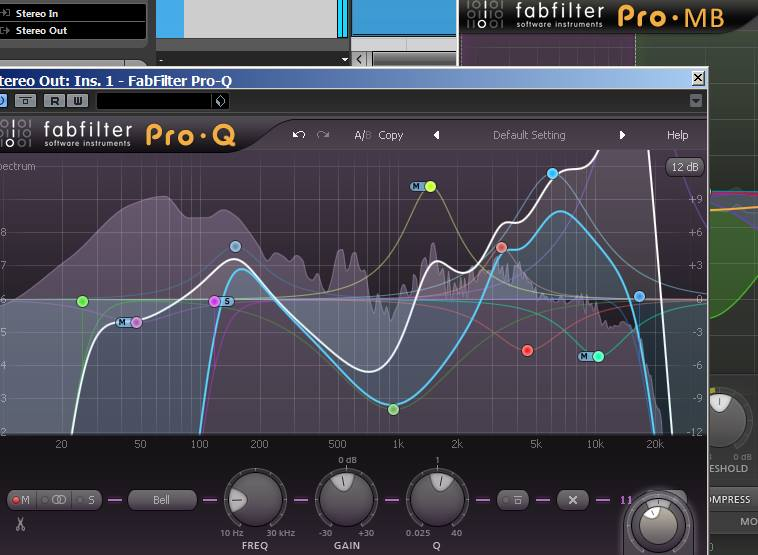Go to previous preset arrow
The width and height of the screenshot is (758, 555).
tap(437, 135)
